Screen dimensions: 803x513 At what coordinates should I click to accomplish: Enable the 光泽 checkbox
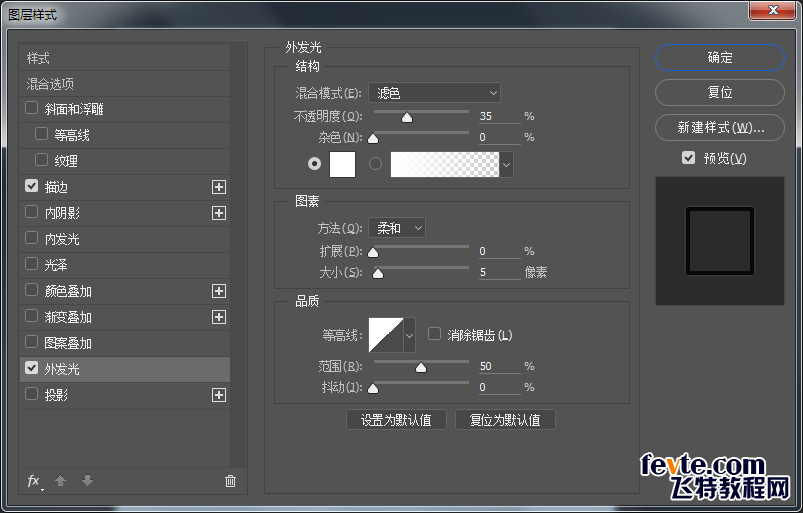(31, 264)
